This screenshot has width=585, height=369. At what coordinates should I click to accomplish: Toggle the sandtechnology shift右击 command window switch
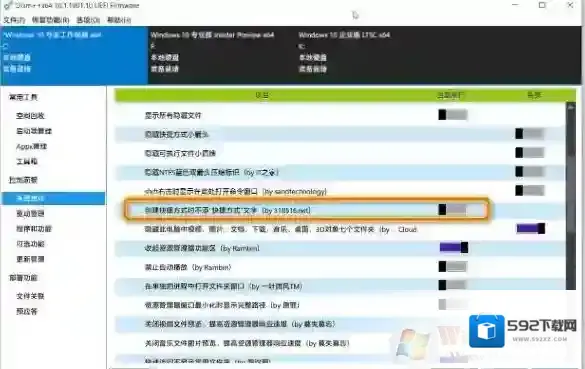(x=530, y=191)
